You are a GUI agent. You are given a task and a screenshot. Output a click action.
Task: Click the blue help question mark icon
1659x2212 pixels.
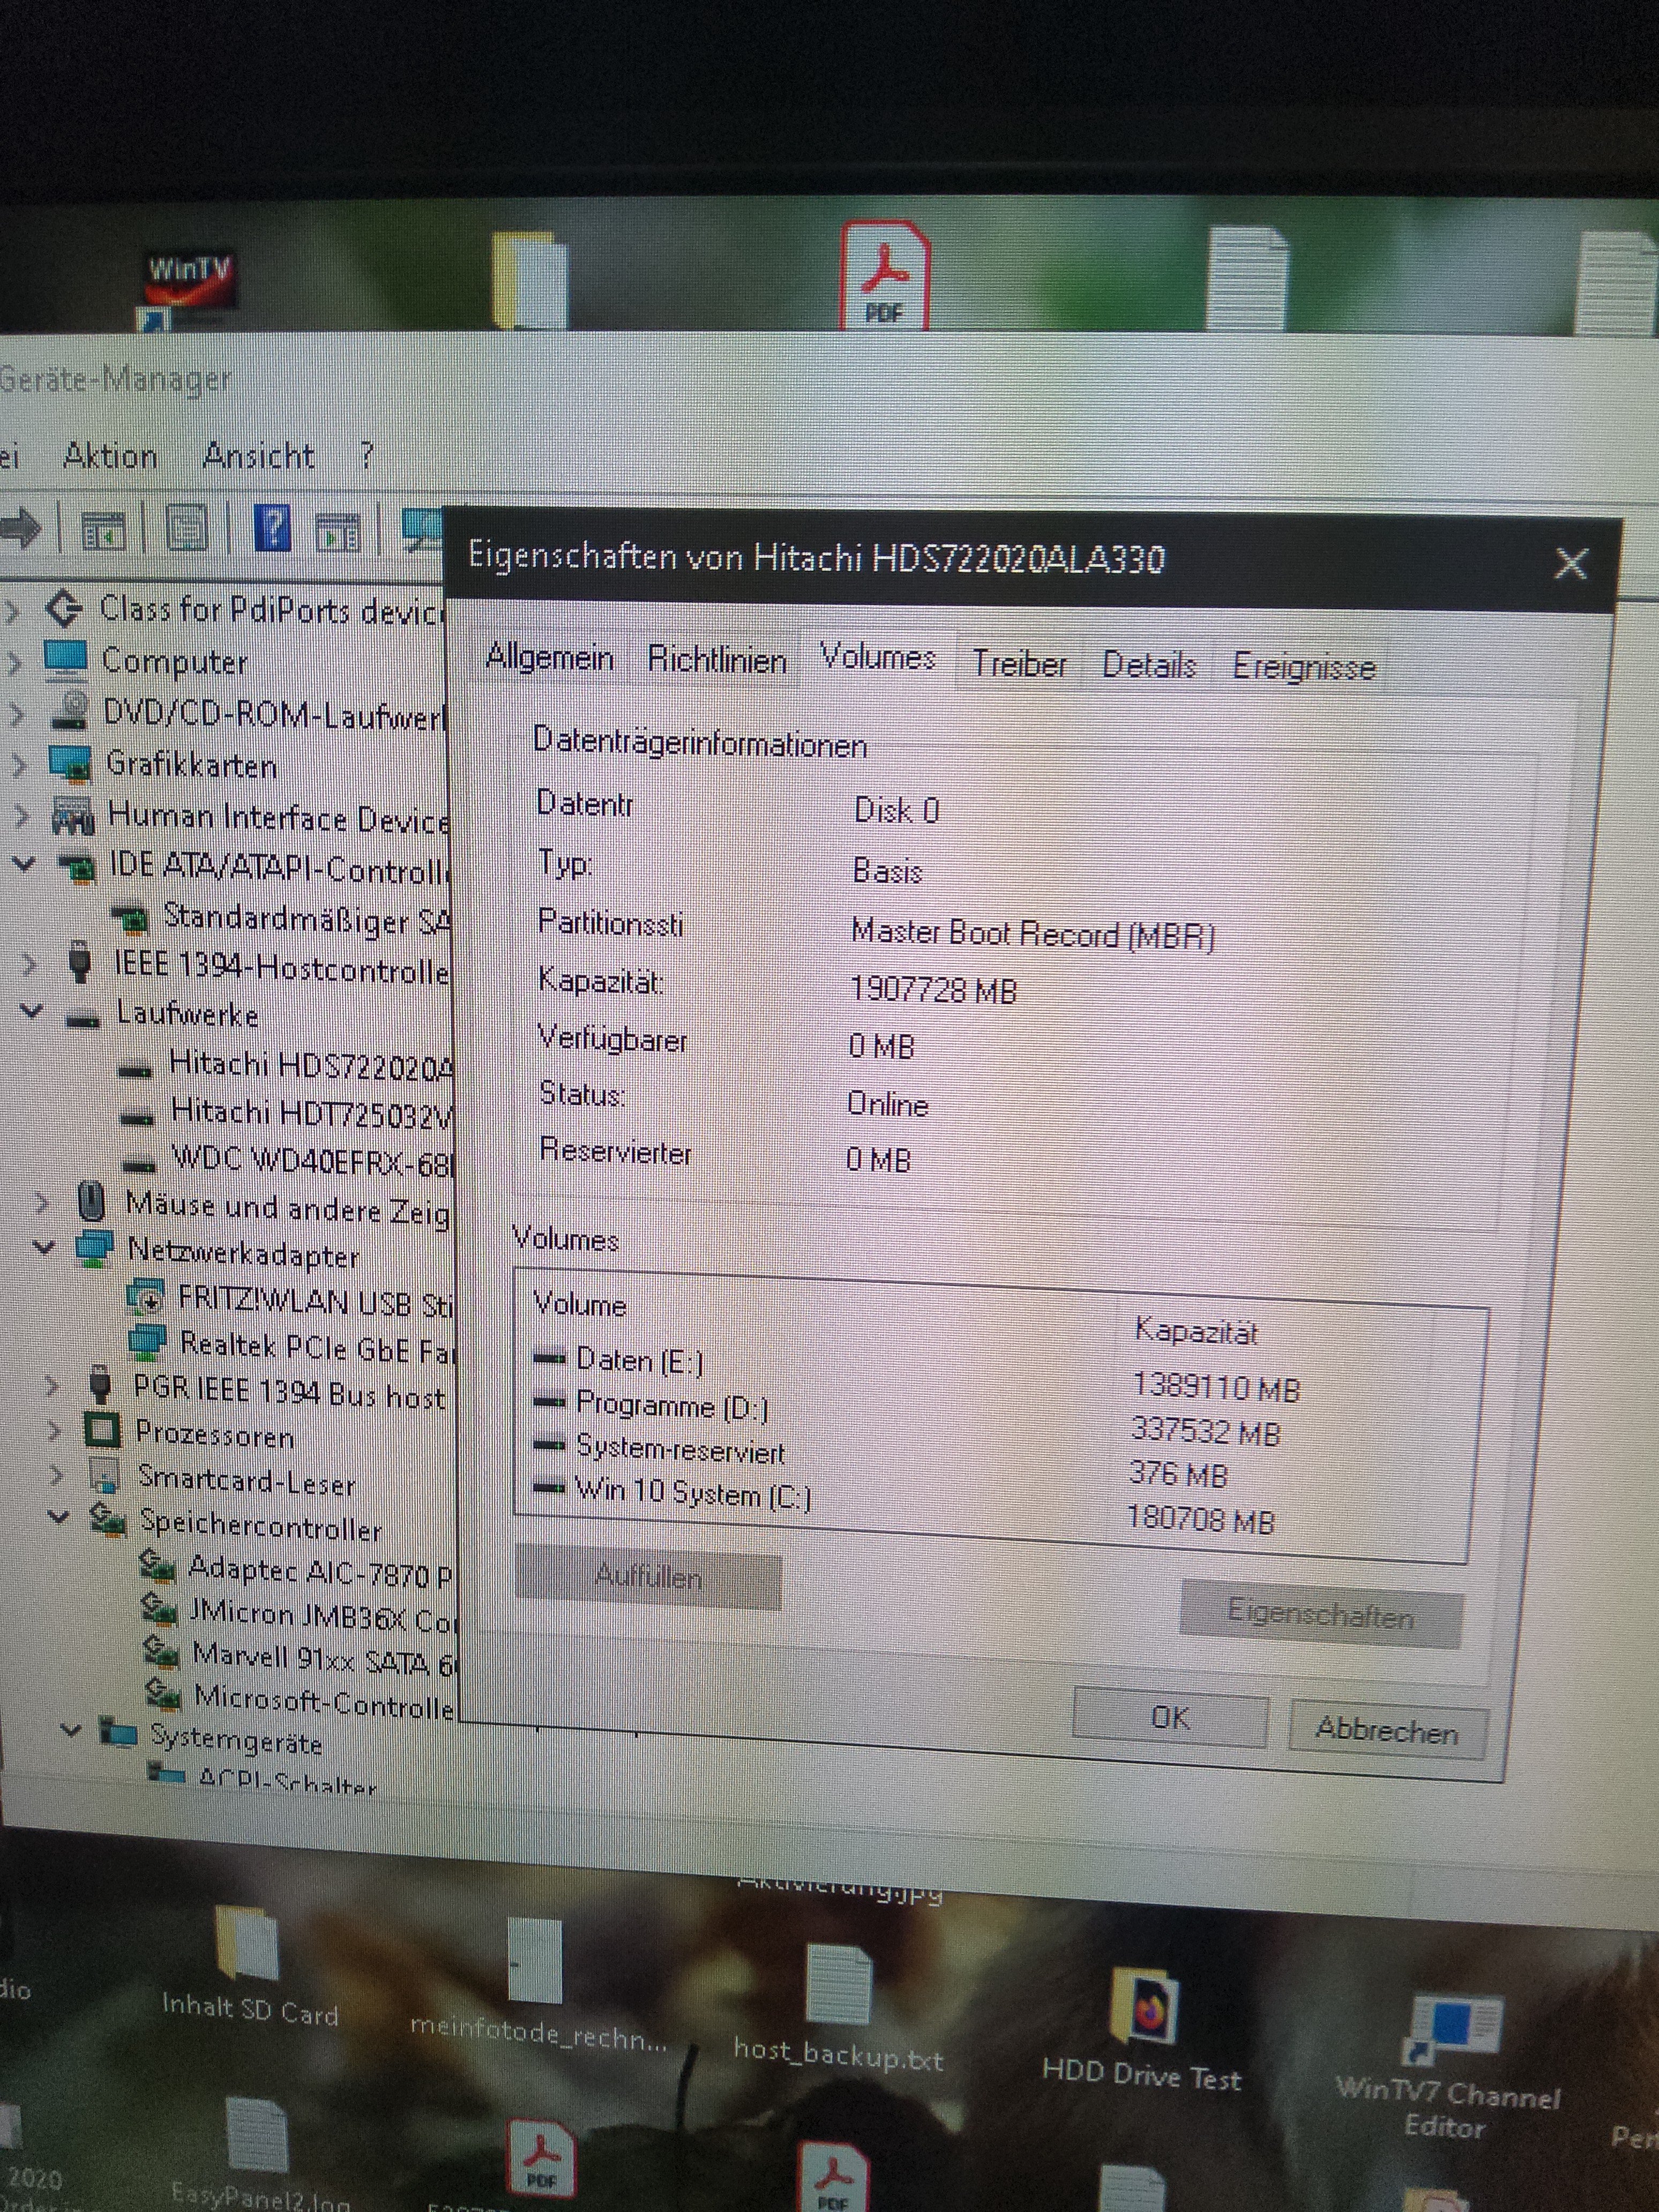pyautogui.click(x=272, y=528)
